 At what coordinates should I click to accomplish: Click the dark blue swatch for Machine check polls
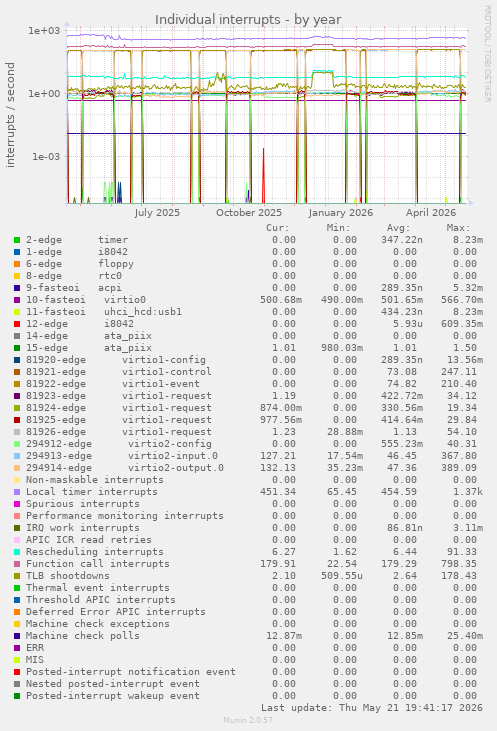tap(17, 636)
